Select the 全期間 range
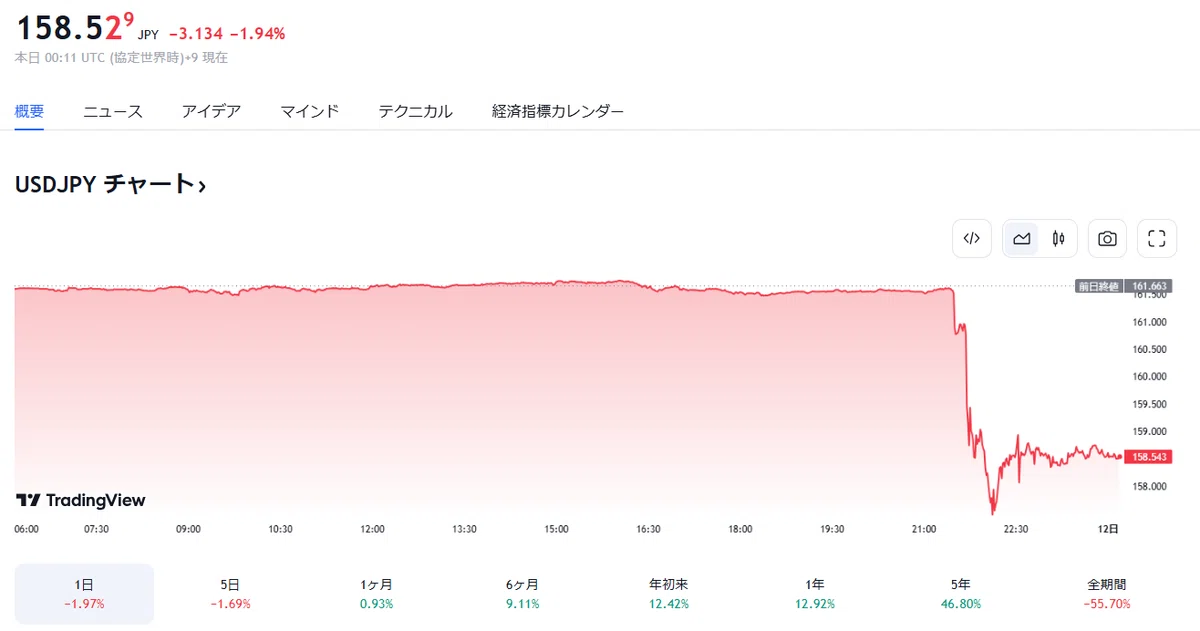Viewport: 1200px width, 631px height. coord(1107,594)
